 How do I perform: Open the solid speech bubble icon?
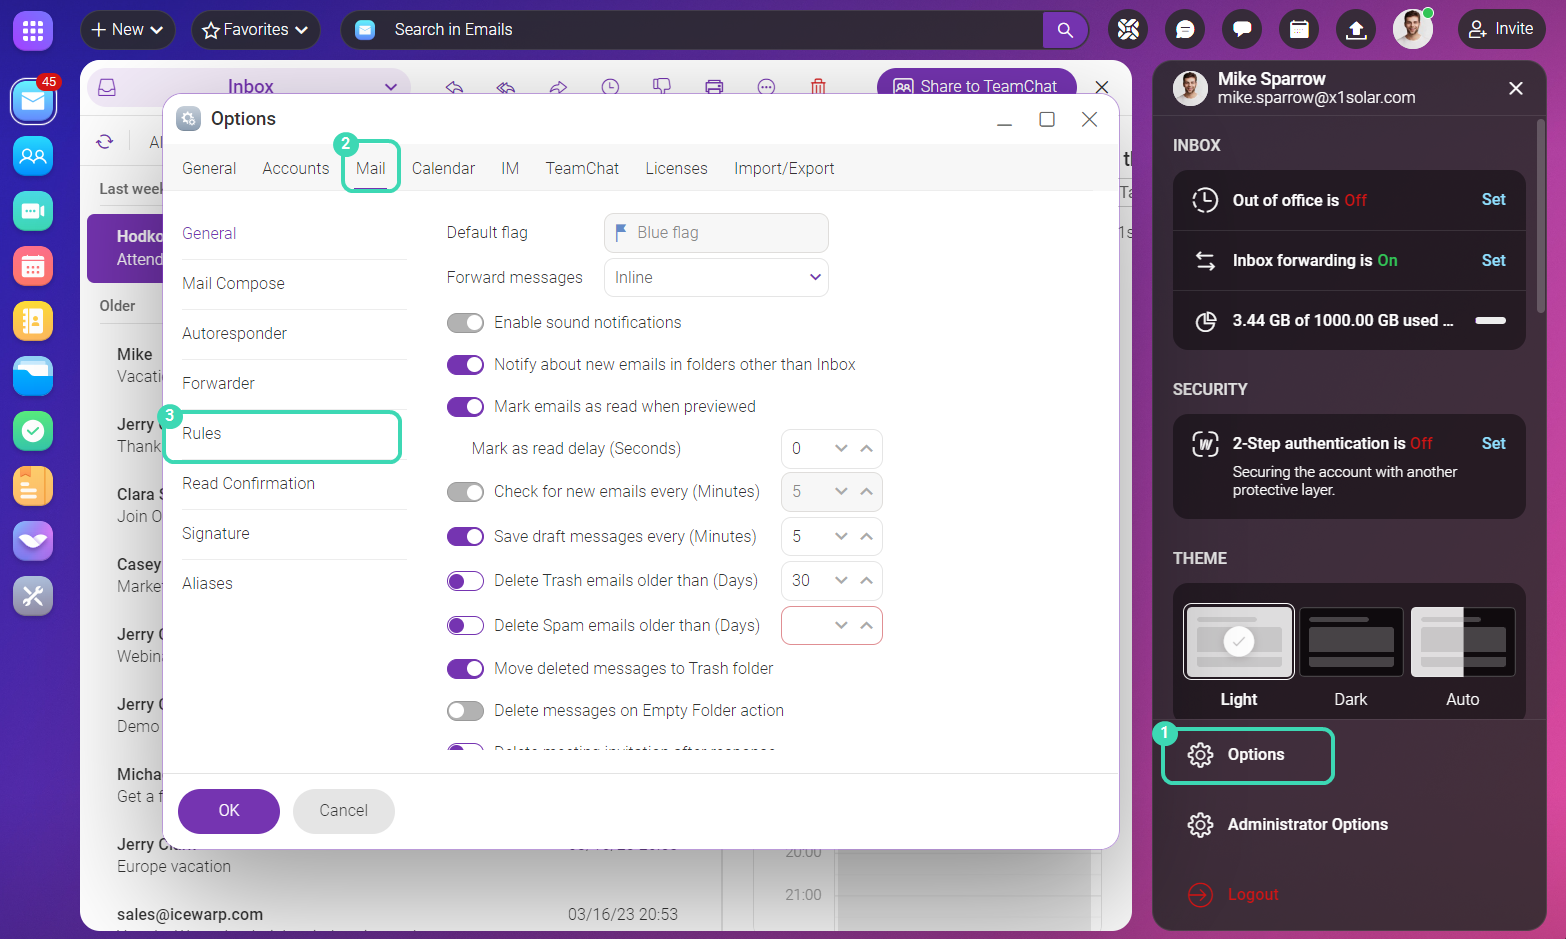pos(1242,30)
